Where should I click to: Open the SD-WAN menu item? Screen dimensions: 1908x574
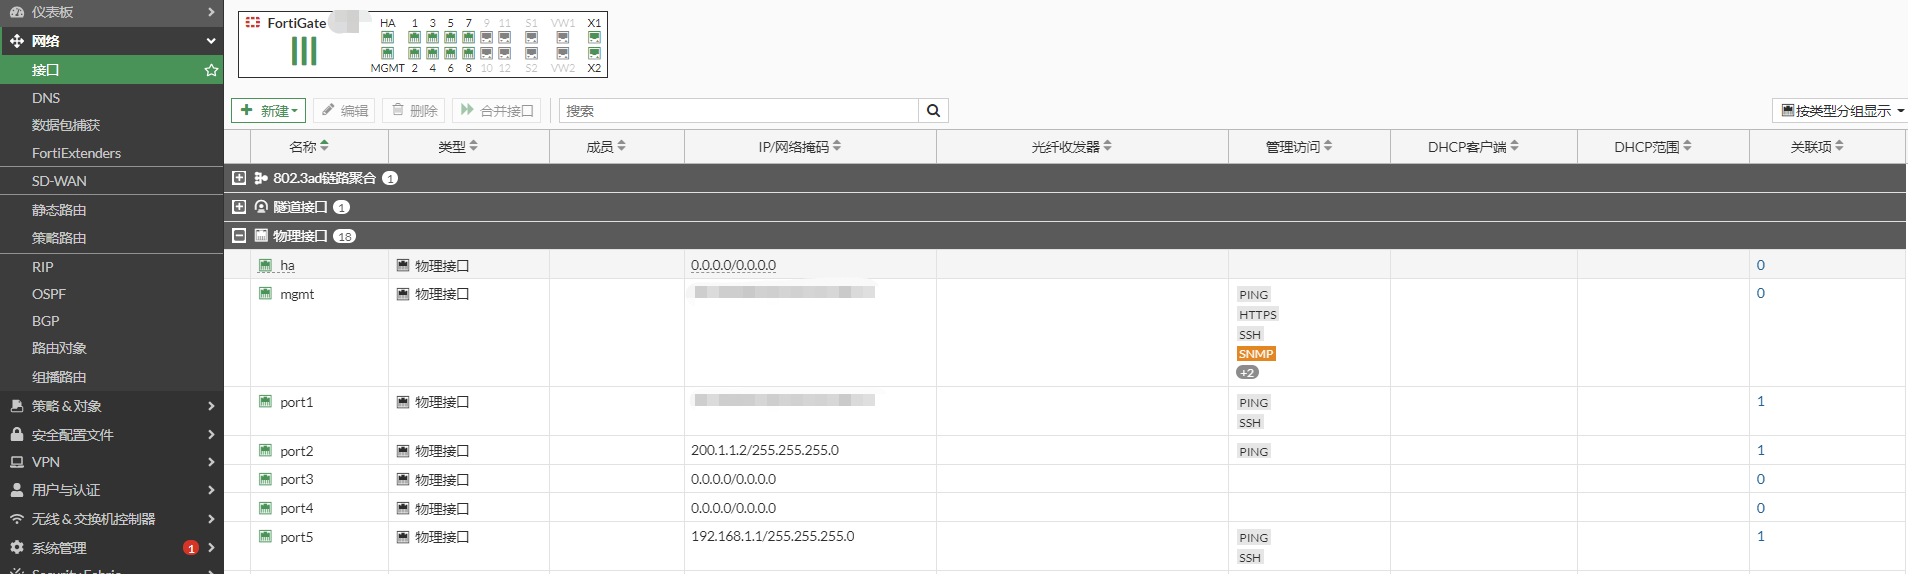pos(59,181)
